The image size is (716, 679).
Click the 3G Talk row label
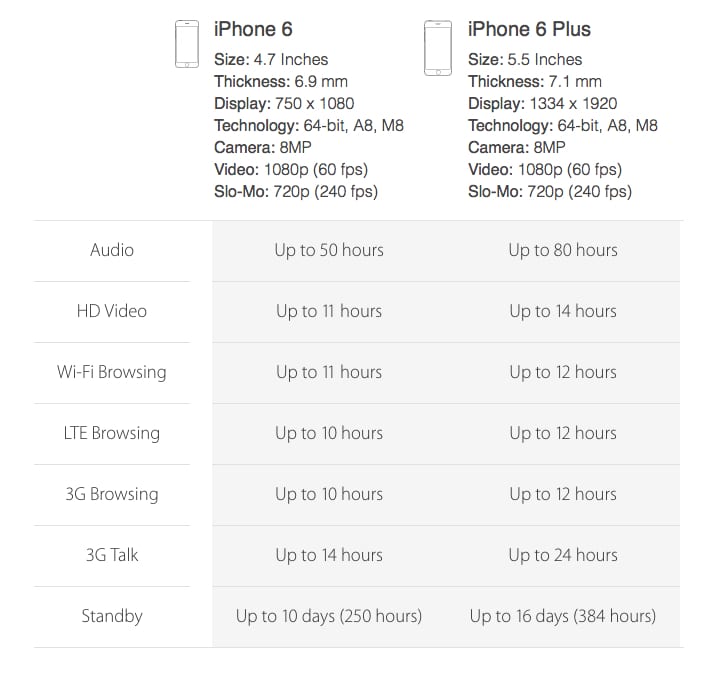112,555
